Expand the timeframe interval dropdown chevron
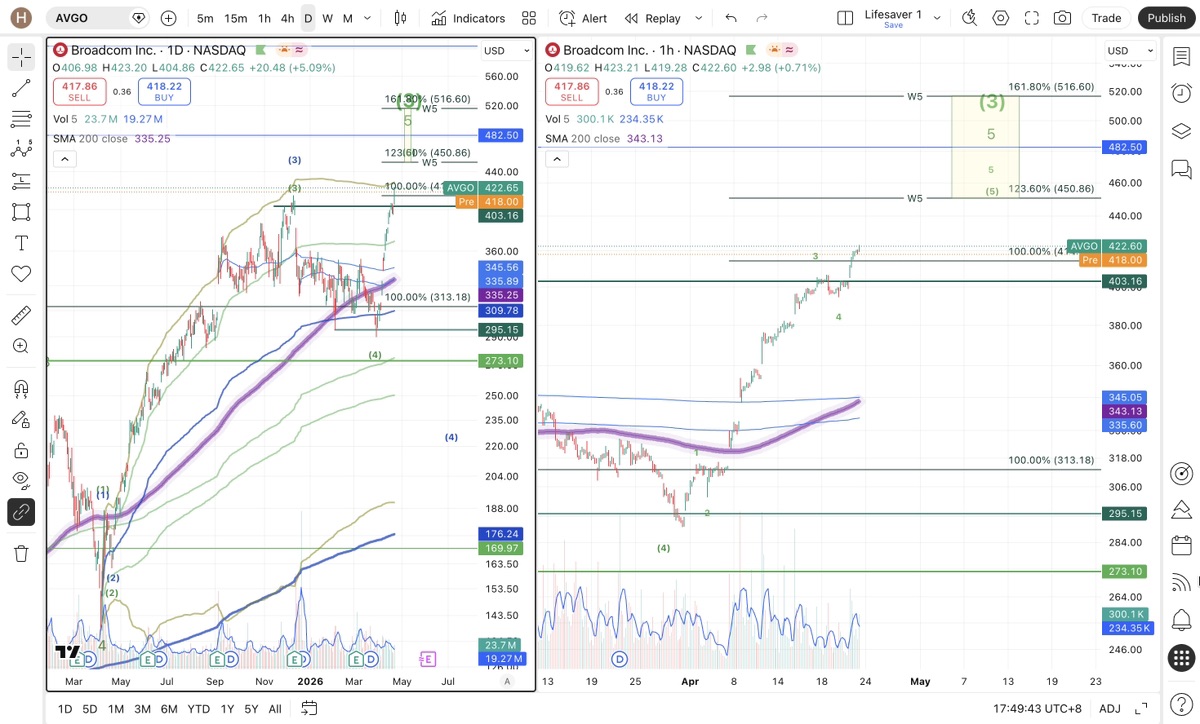The height and width of the screenshot is (724, 1200). click(x=369, y=18)
